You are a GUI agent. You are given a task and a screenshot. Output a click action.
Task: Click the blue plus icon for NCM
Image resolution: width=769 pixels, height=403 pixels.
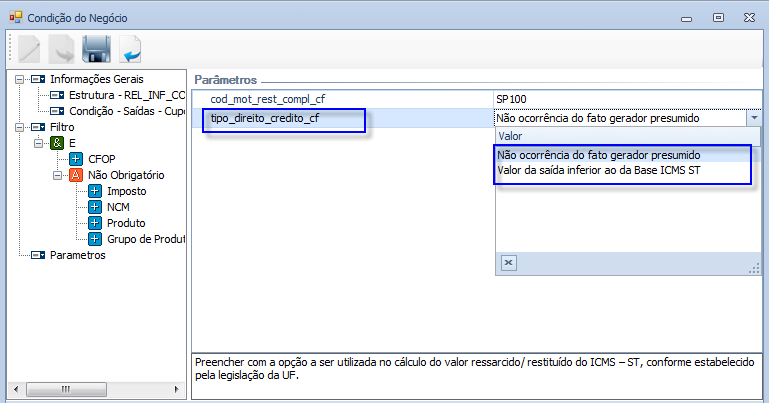95,207
